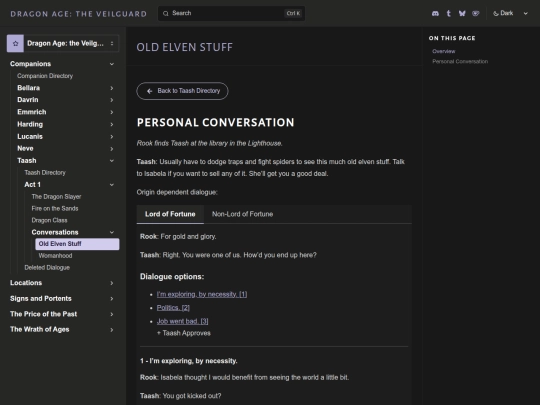
Task: Follow the Job went bad [3] link
Action: 183,321
